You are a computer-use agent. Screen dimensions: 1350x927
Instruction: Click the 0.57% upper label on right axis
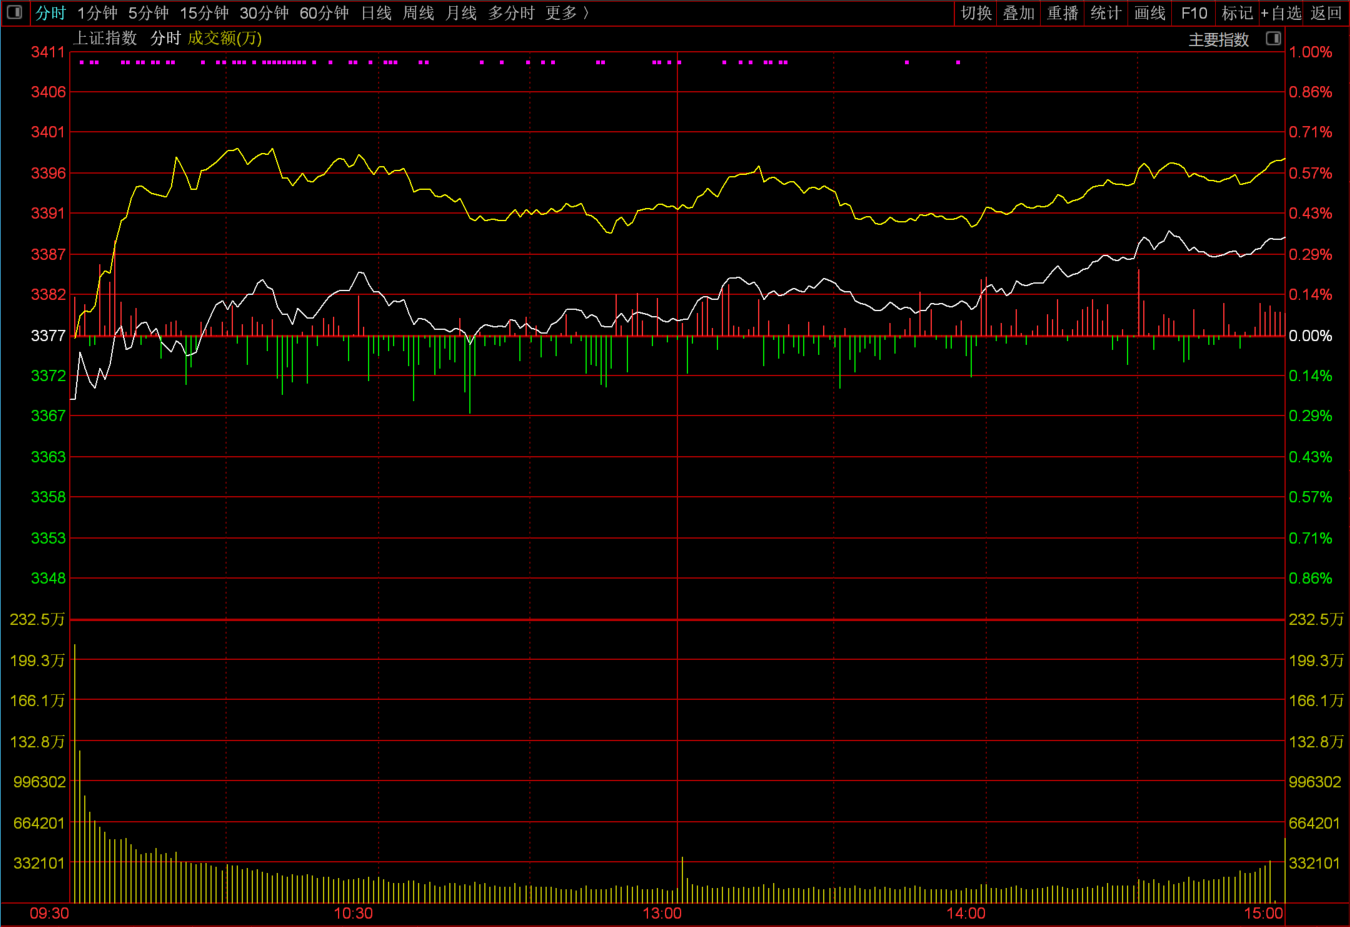tap(1310, 173)
